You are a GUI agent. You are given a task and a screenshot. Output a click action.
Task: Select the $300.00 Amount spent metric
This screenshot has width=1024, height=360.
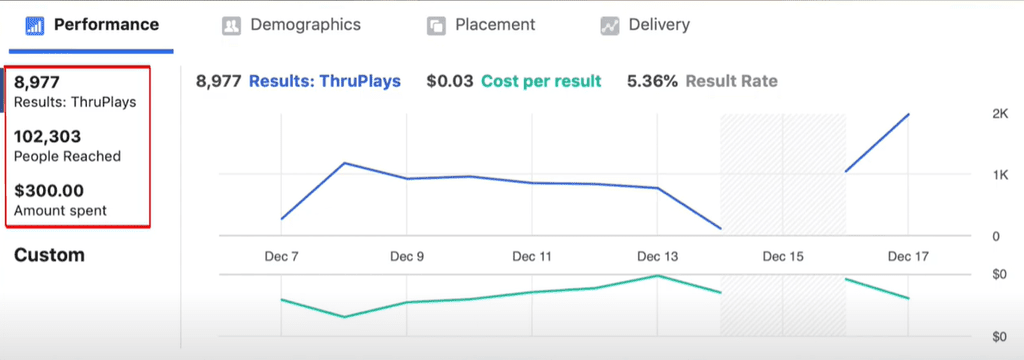click(x=60, y=201)
